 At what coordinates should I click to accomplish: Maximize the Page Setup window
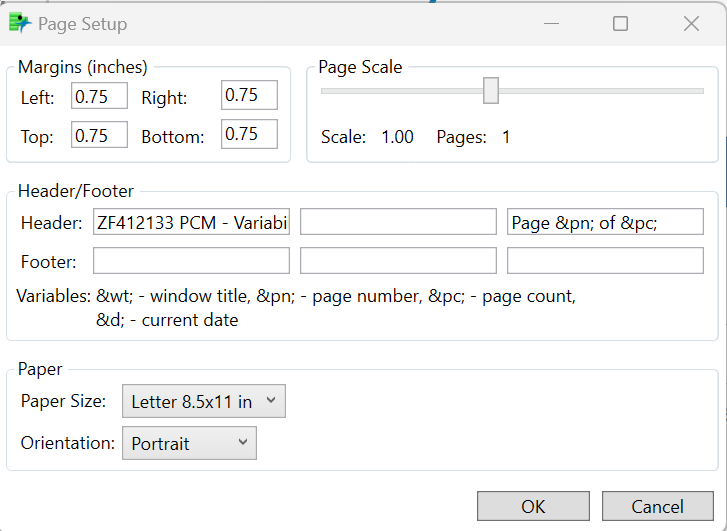click(621, 23)
